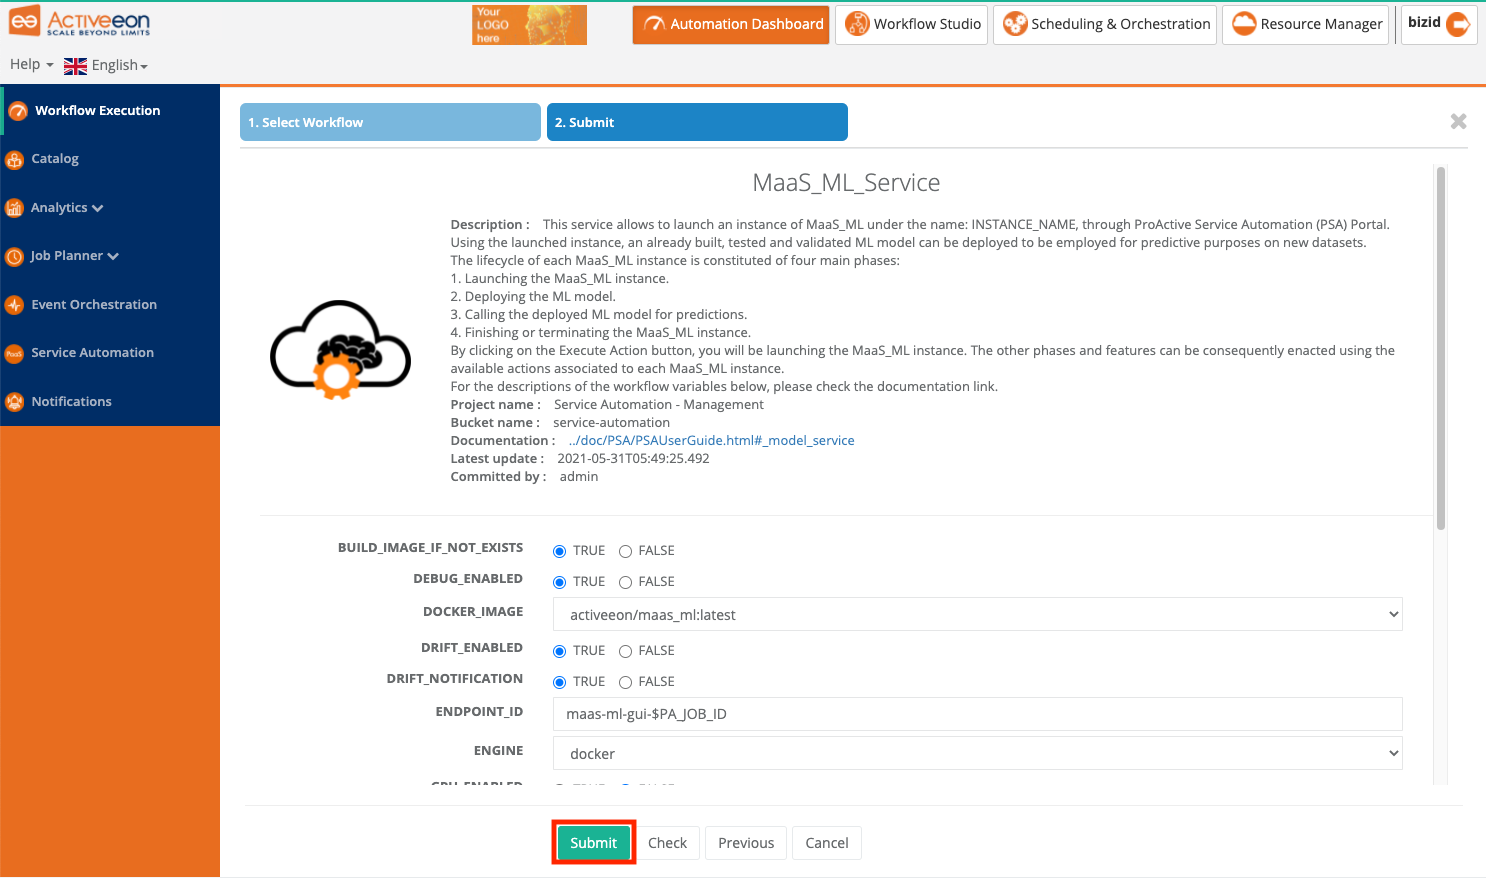
Task: Click the 'Service Automation - Management' project name
Action: point(658,404)
